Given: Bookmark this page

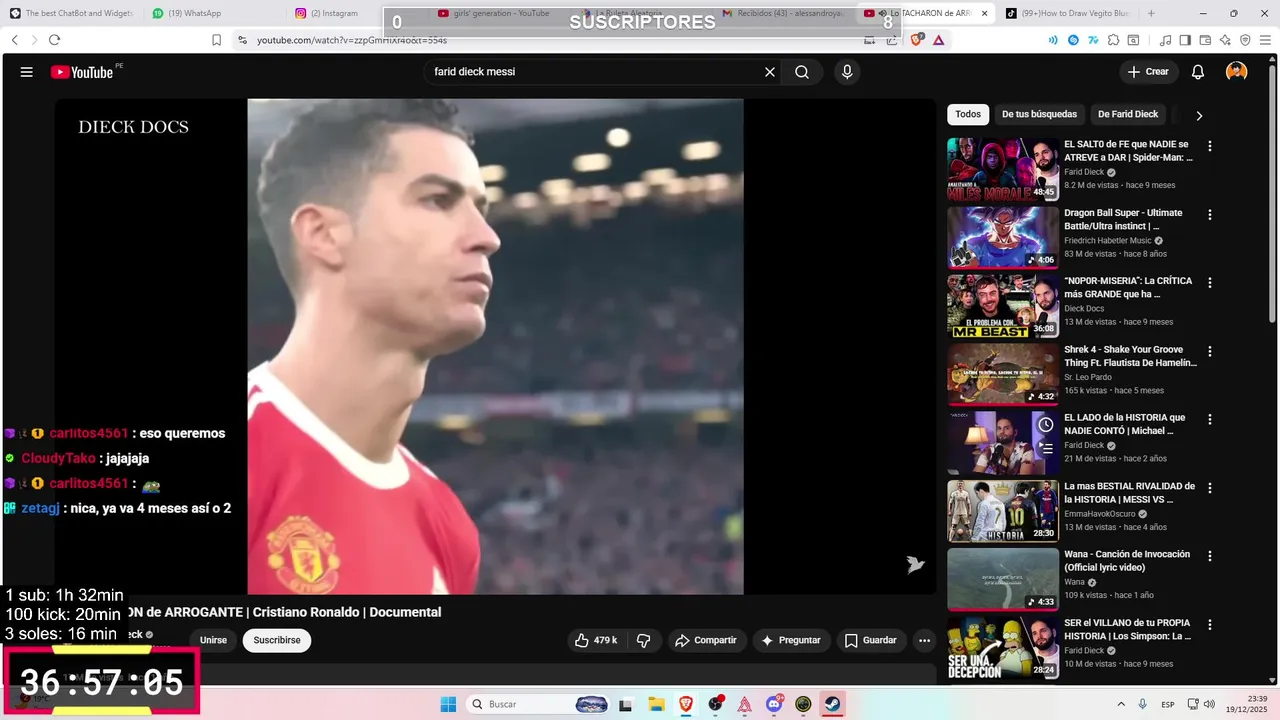Looking at the screenshot, I should pos(216,40).
